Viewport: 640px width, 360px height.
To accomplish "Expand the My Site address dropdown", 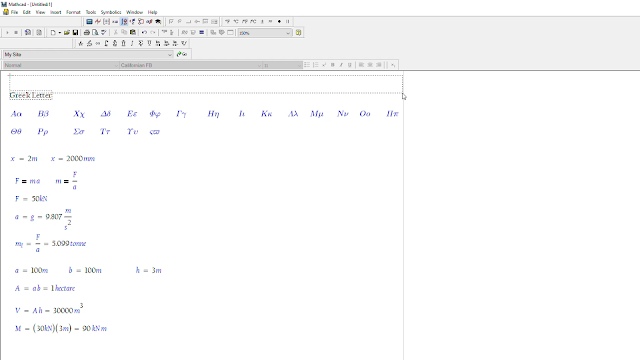I will [170, 54].
